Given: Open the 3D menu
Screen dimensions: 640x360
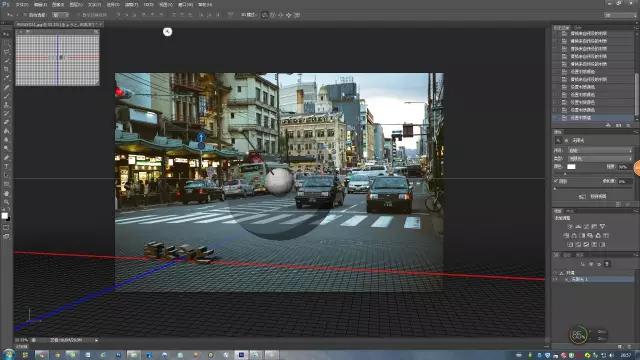Looking at the screenshot, I should 149,4.
